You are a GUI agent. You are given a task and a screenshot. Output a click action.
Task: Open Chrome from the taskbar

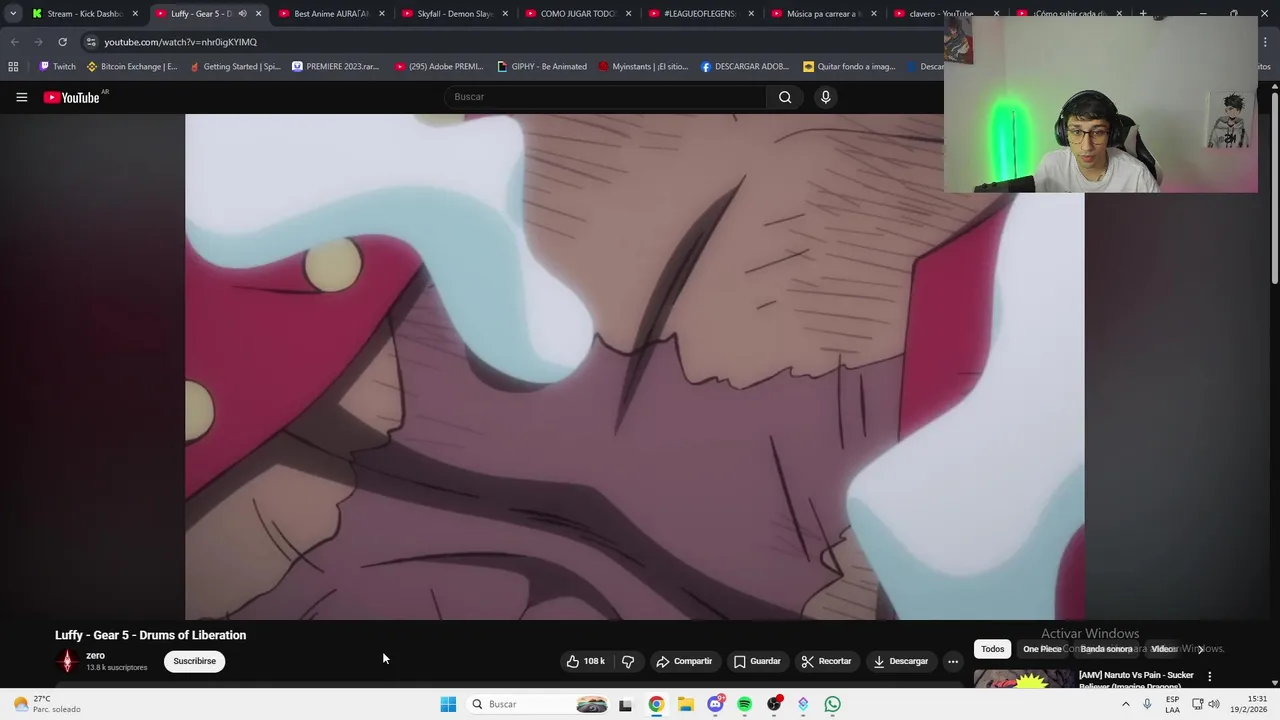(x=656, y=704)
